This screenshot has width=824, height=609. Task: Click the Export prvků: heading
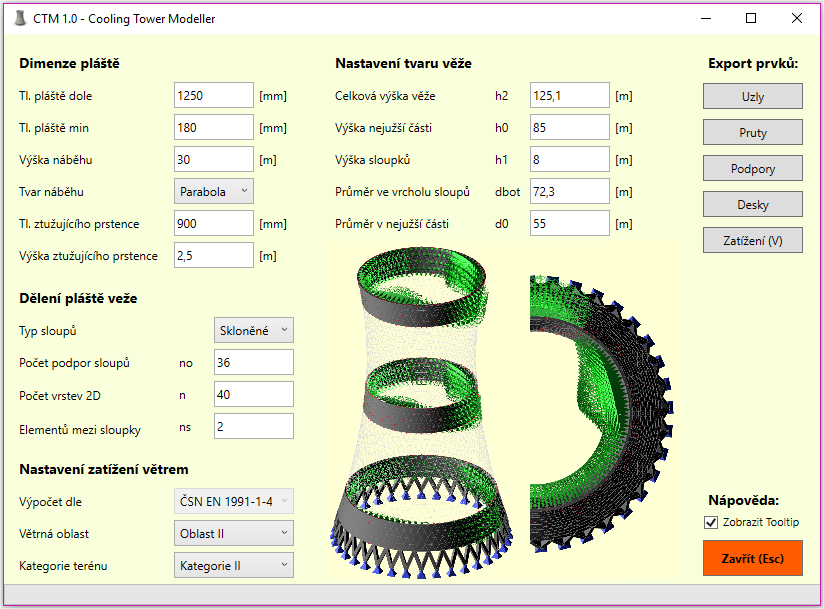(x=753, y=64)
